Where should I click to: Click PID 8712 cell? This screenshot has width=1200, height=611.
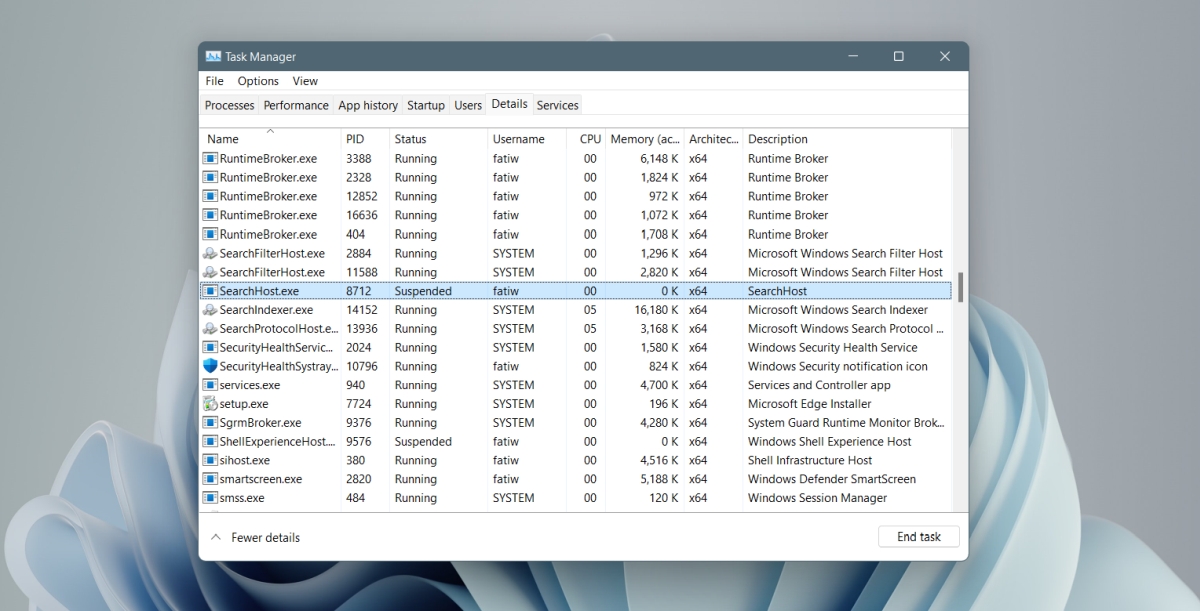tap(359, 291)
